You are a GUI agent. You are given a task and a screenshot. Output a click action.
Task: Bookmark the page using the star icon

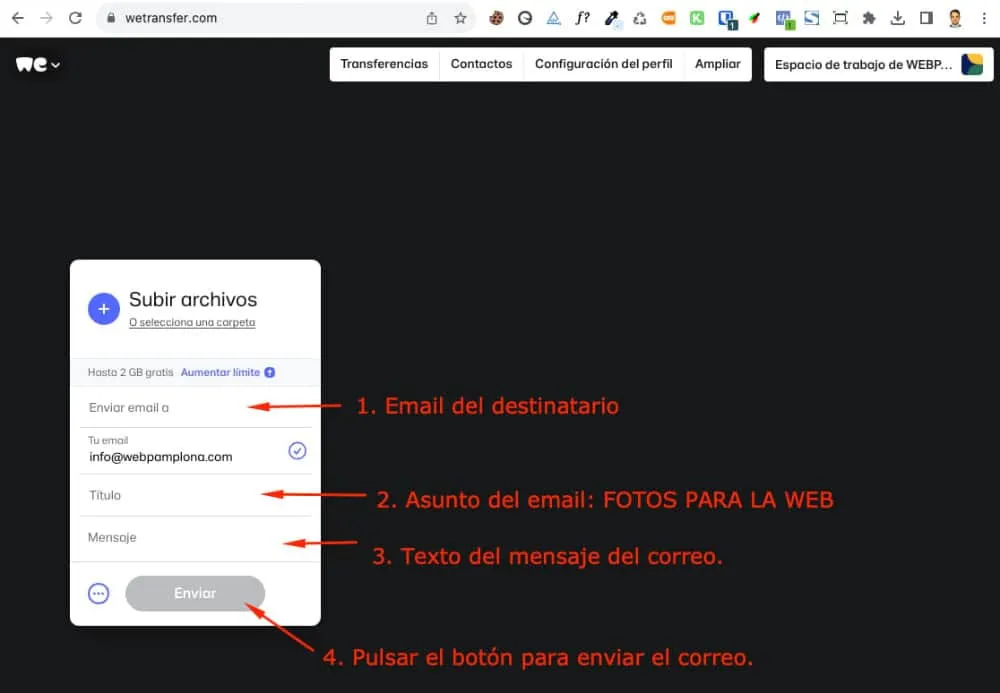click(459, 17)
